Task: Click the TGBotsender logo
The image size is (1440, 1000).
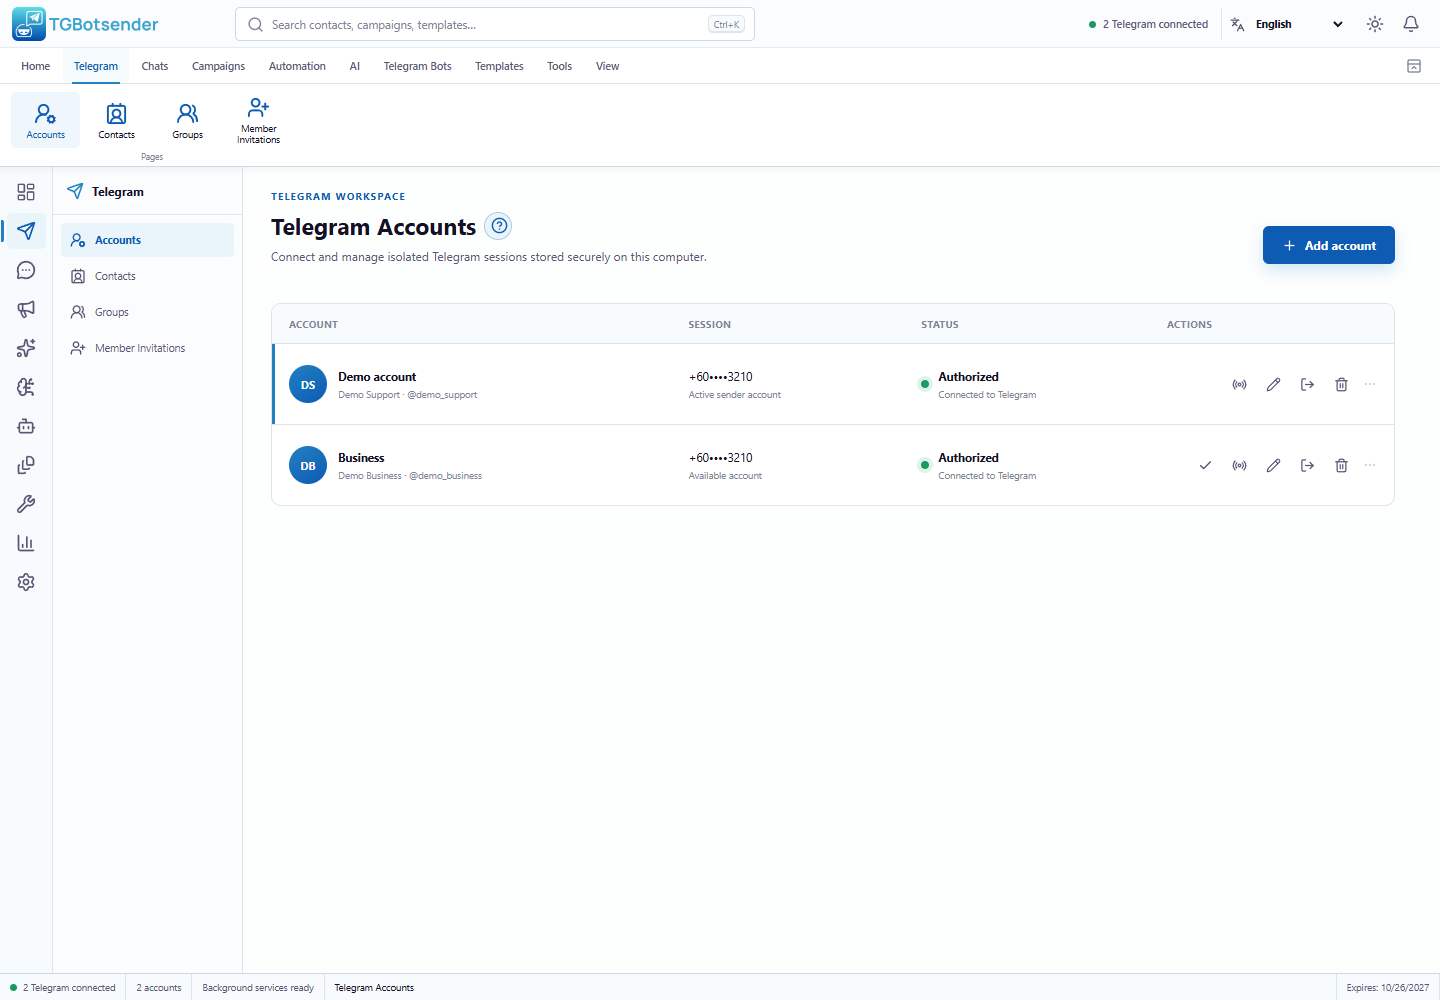Action: pos(85,24)
